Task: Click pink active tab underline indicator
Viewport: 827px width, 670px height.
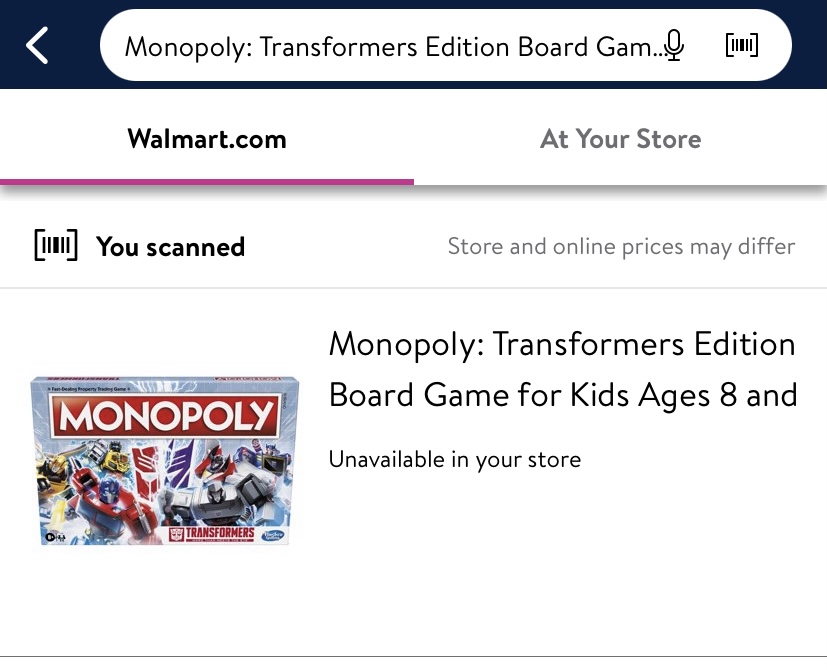Action: point(207,182)
